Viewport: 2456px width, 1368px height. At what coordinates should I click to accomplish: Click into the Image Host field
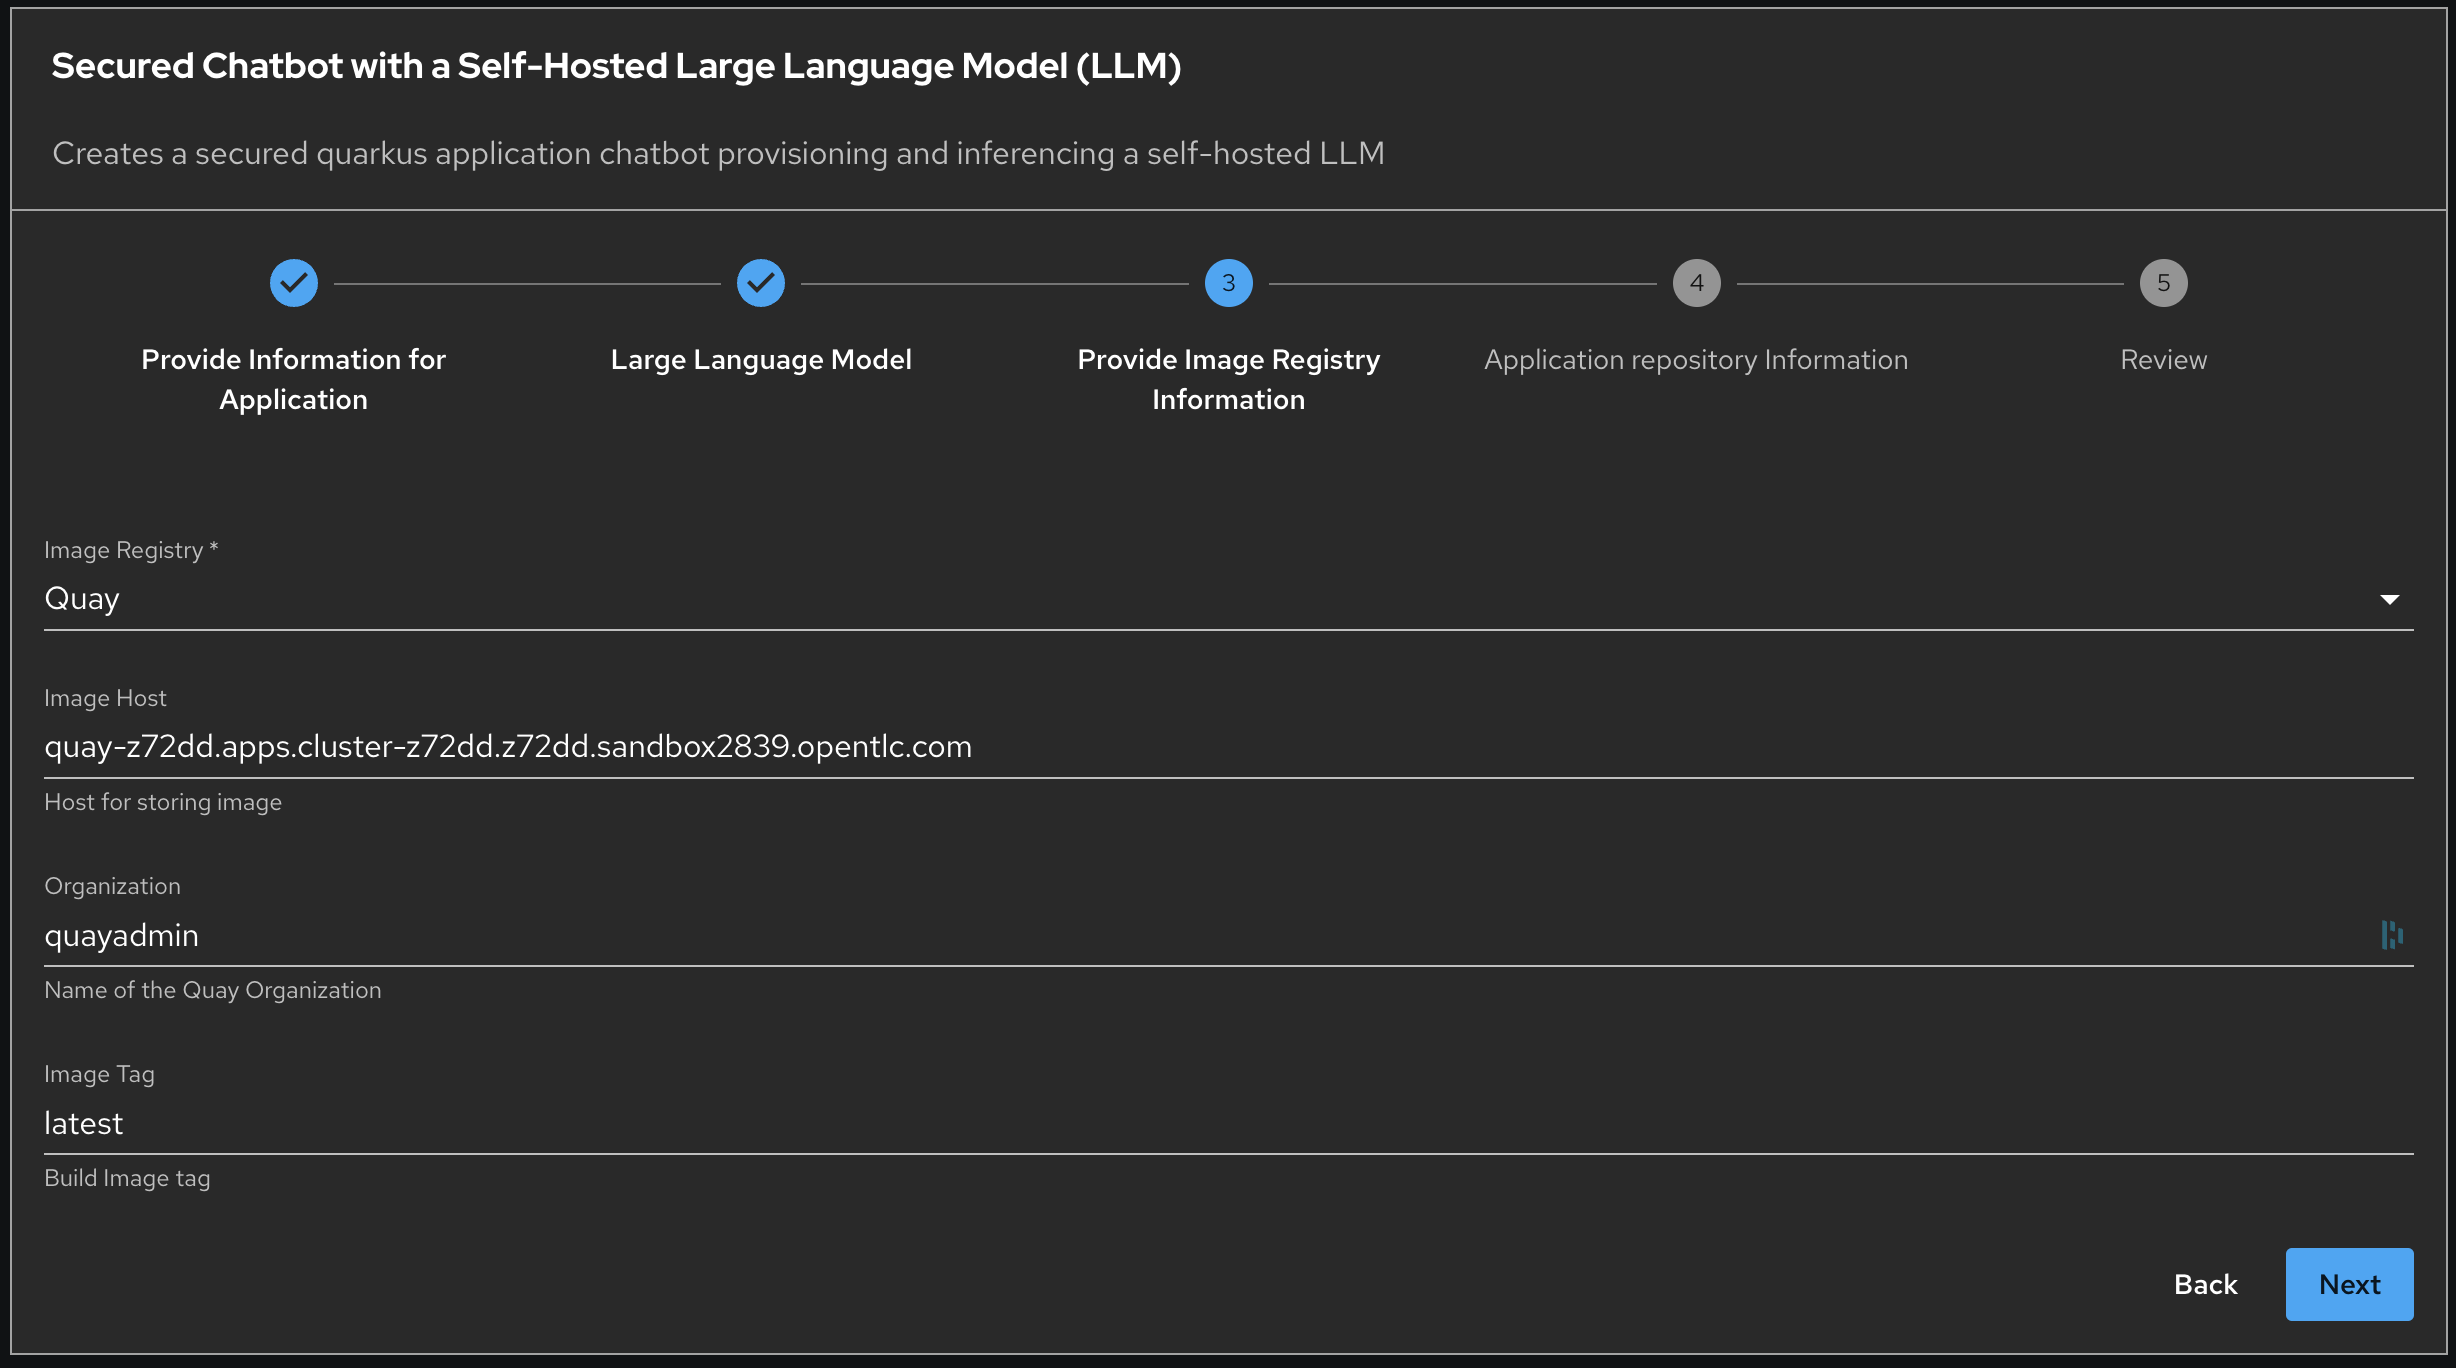tap(1200, 747)
